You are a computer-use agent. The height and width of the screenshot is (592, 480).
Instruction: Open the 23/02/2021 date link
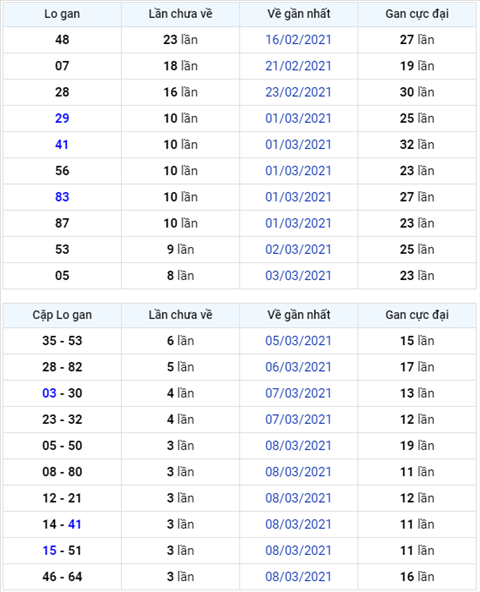click(298, 92)
